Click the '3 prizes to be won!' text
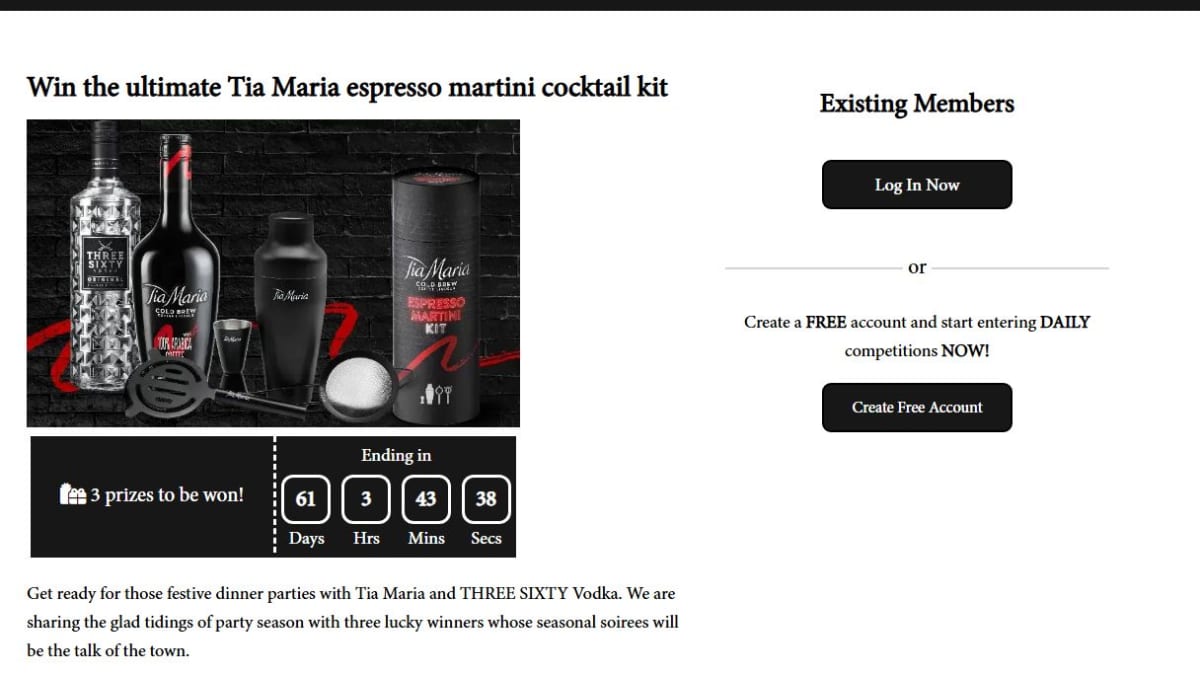The image size is (1200, 675). click(166, 495)
